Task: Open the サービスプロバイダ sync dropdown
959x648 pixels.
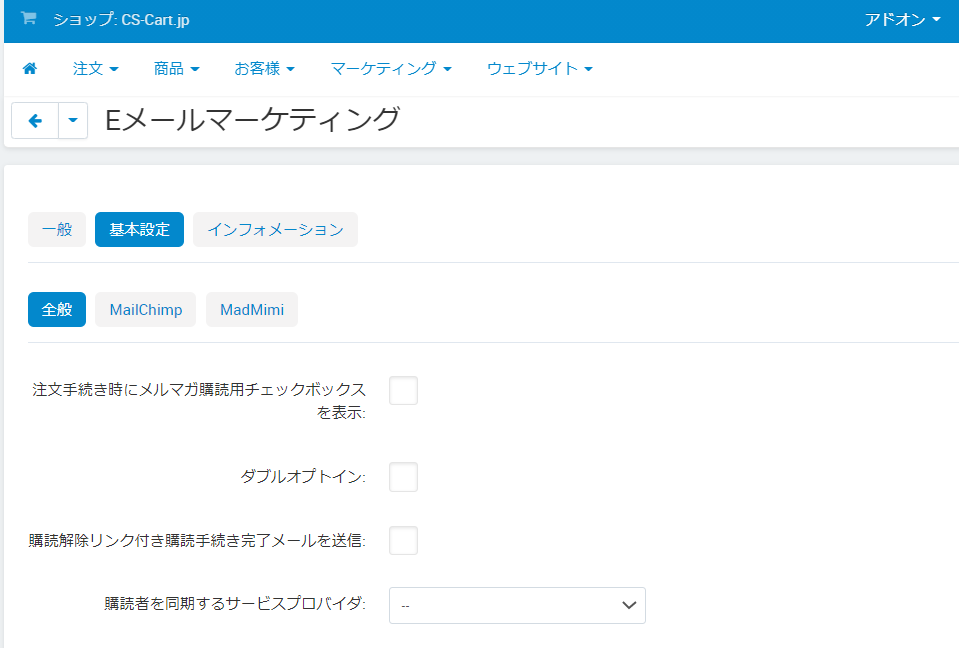Action: [x=517, y=605]
